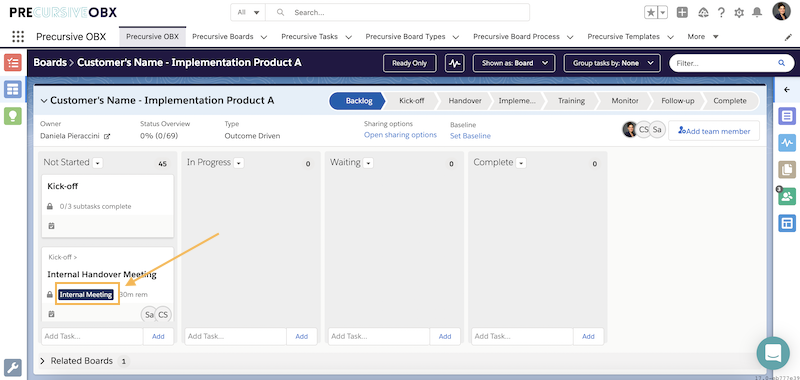Open the Complete column menu arrow

pos(521,163)
